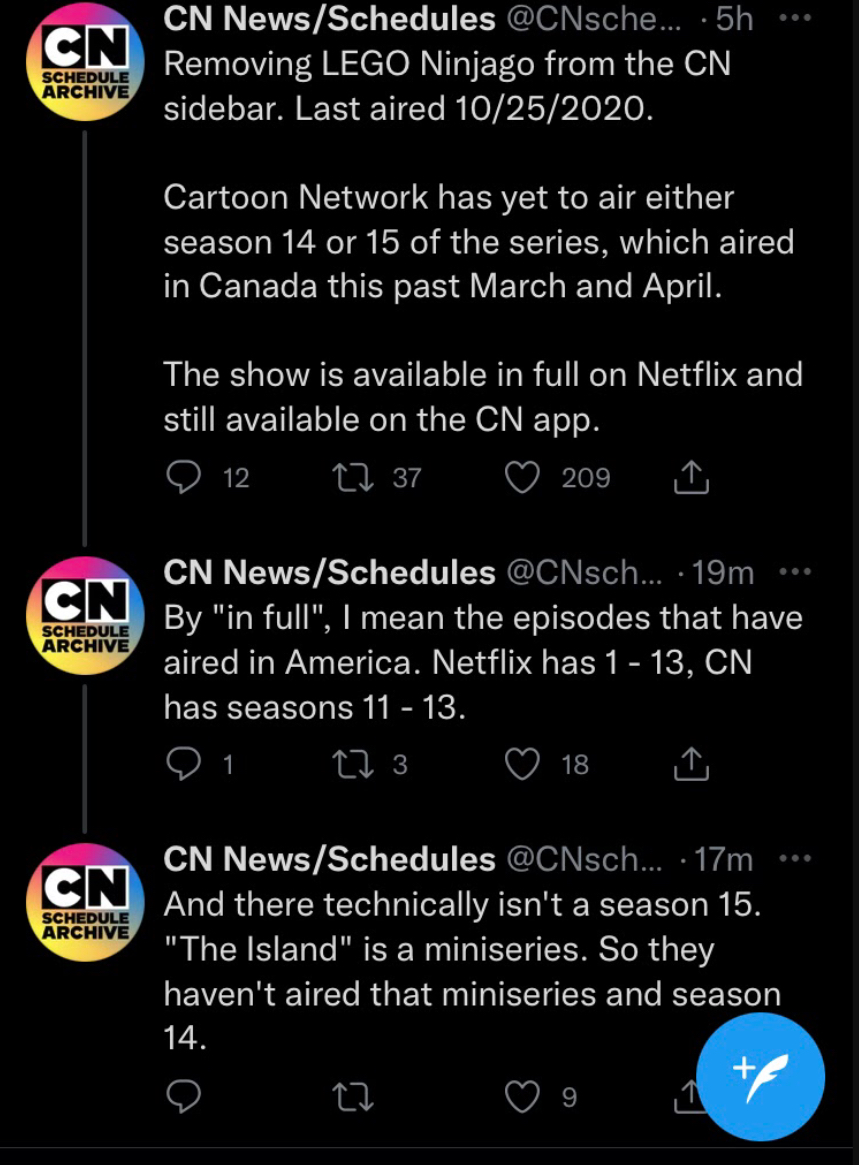Open CN Schedule Archive avatar on second tweet
Image resolution: width=859 pixels, height=1165 pixels.
click(x=86, y=614)
